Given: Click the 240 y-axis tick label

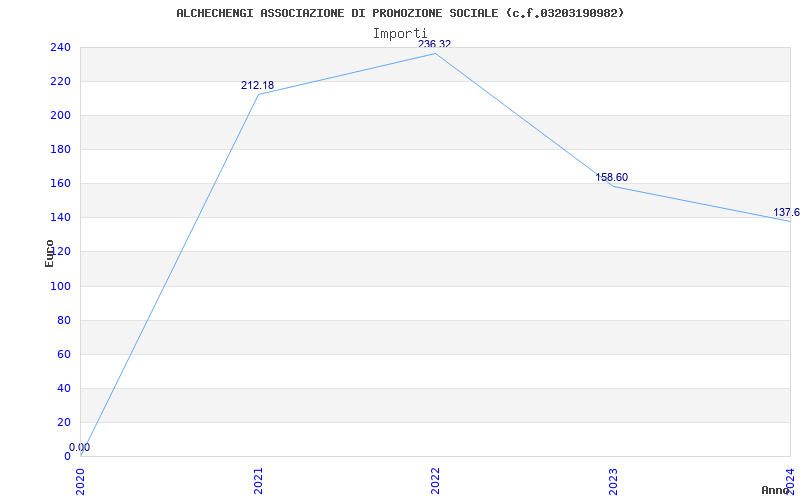Looking at the screenshot, I should pyautogui.click(x=60, y=47).
